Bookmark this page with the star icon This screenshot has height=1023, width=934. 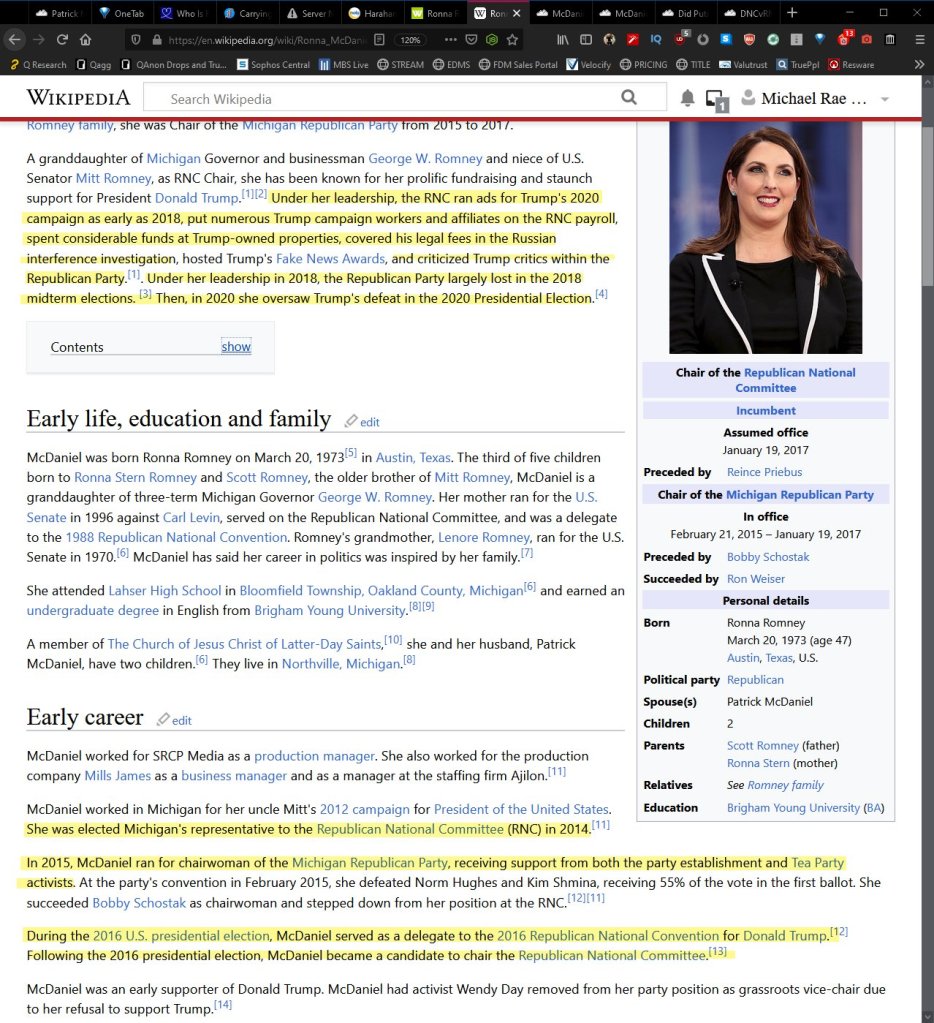click(512, 40)
